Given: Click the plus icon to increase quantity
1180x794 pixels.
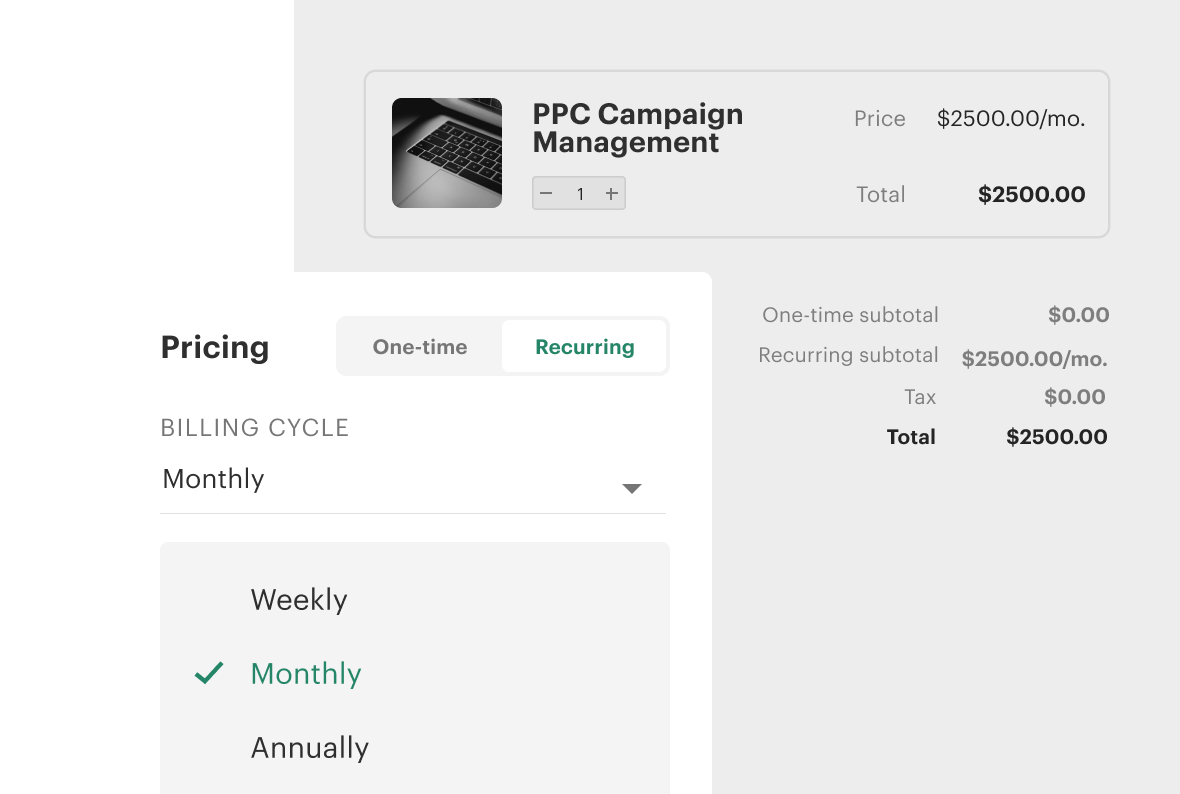Looking at the screenshot, I should (611, 193).
